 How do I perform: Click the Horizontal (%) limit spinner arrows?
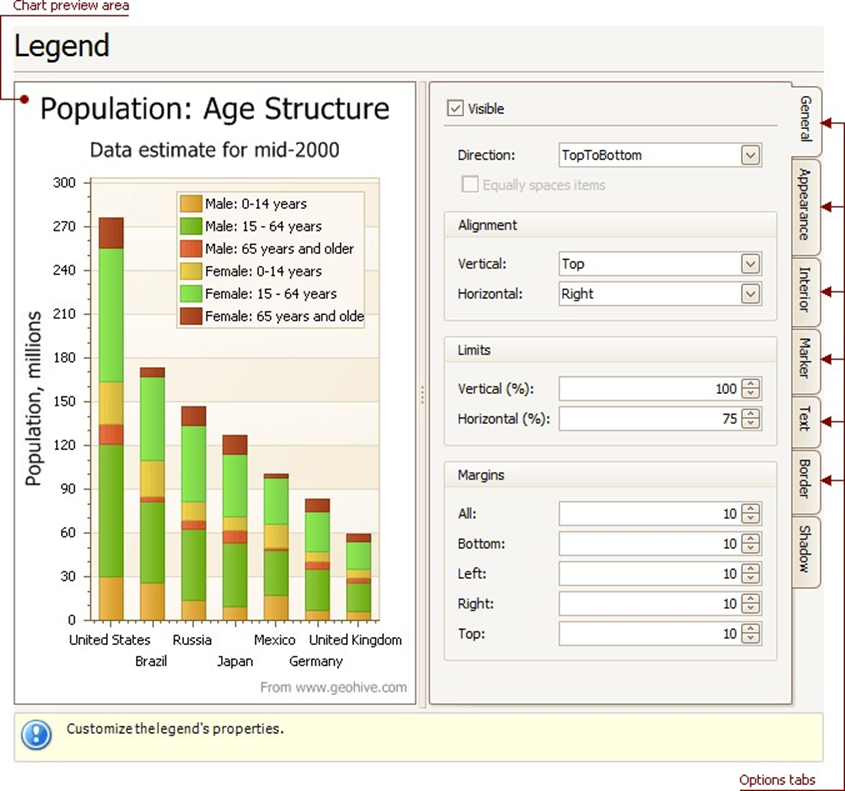[751, 419]
